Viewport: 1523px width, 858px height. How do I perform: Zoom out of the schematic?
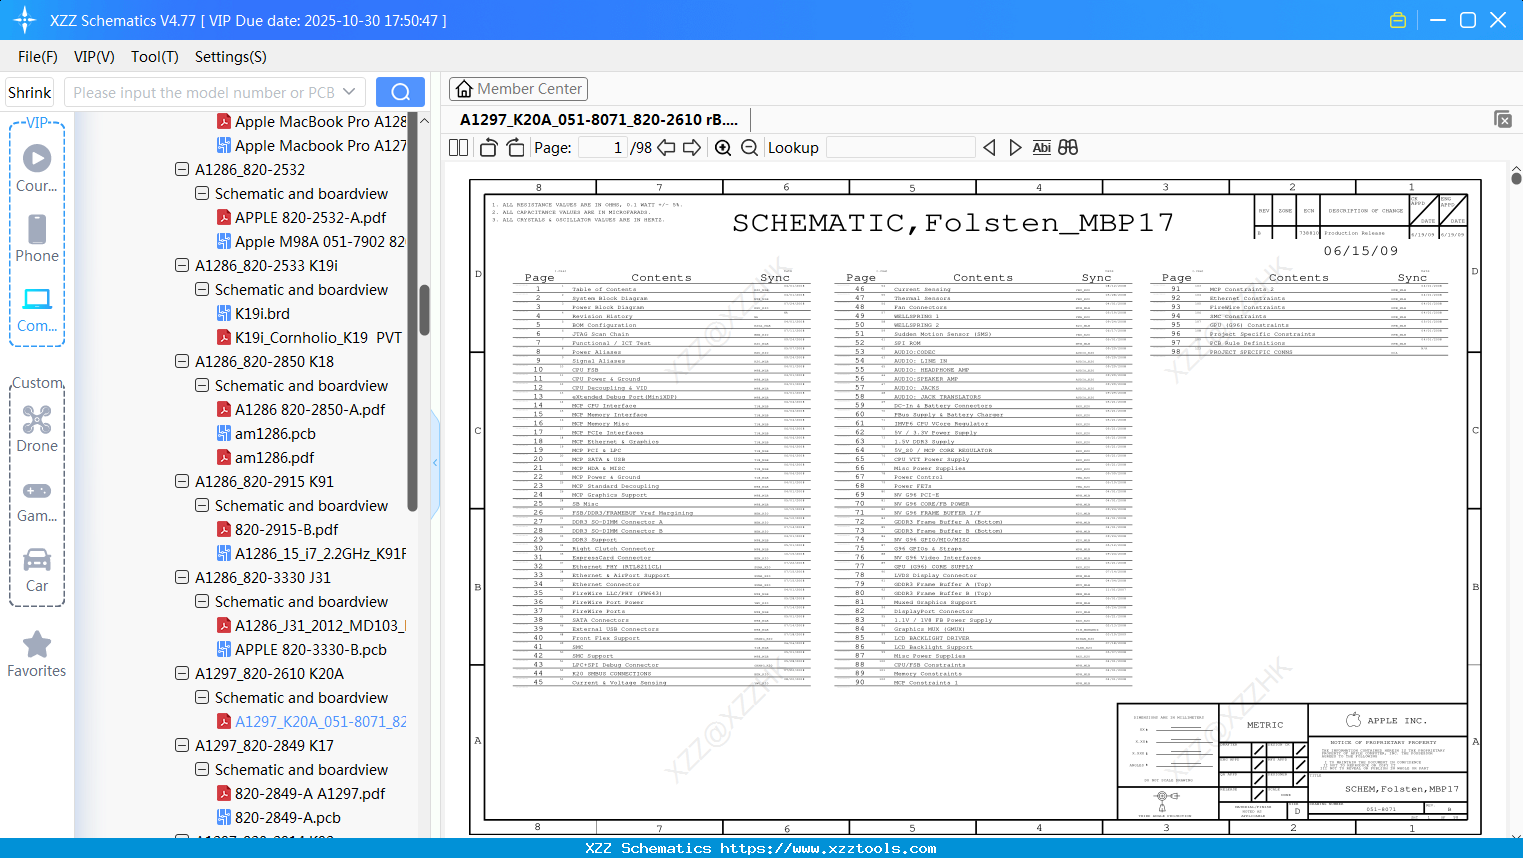[749, 148]
